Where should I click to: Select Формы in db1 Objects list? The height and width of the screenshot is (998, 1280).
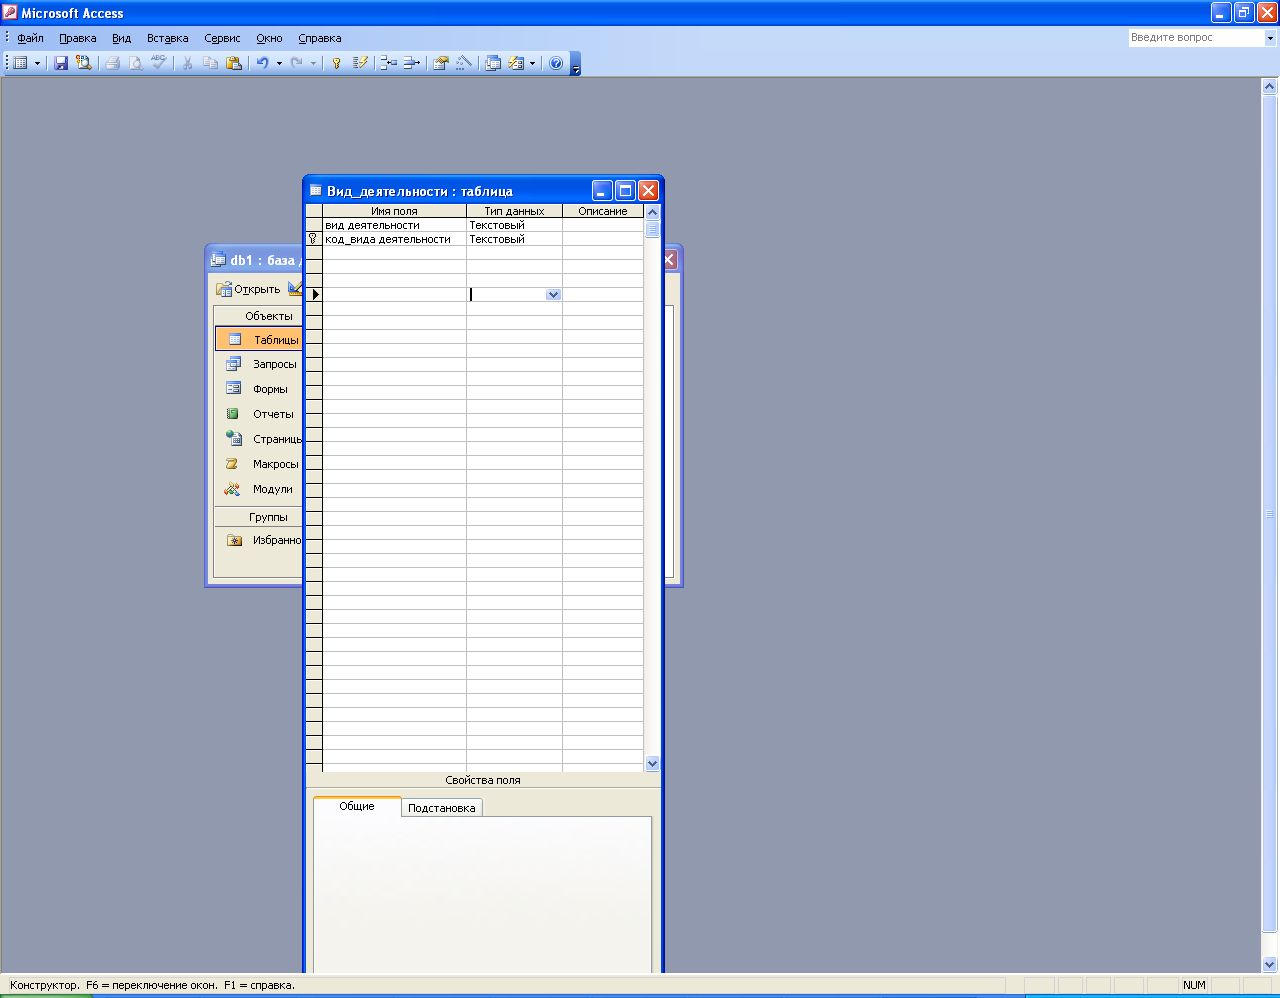[259, 389]
